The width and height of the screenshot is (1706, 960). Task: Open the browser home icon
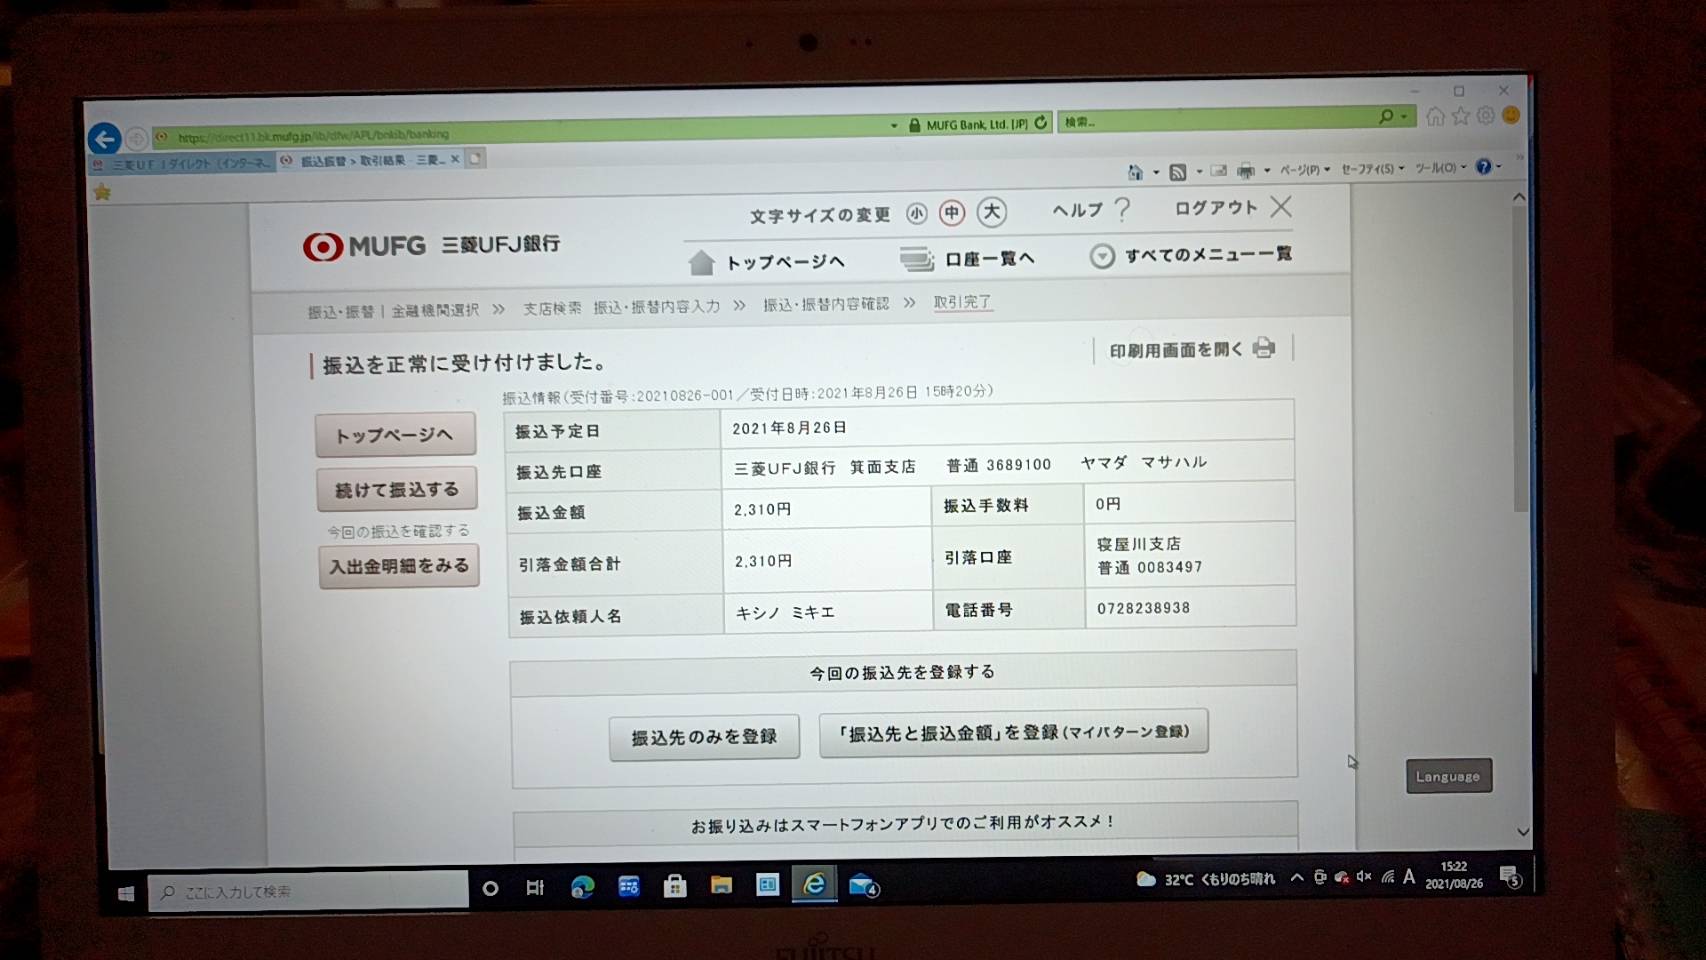tap(1436, 116)
